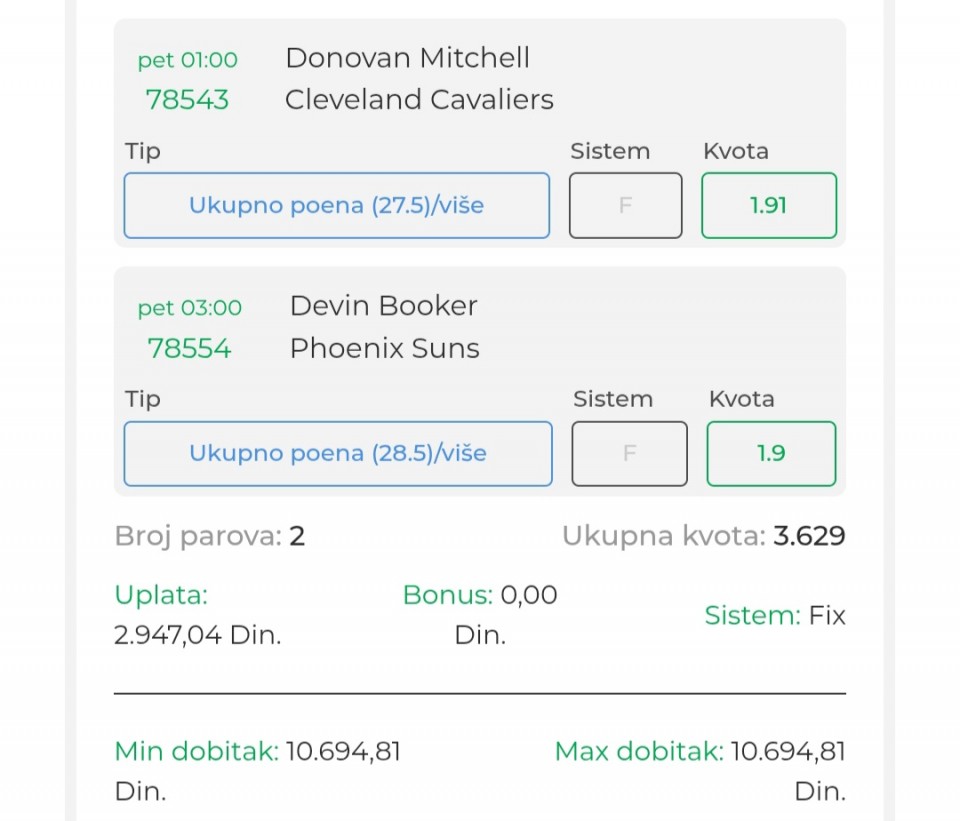Toggle the Sistem F box for Donovan Mitchell
Image resolution: width=960 pixels, height=821 pixels.
point(626,206)
